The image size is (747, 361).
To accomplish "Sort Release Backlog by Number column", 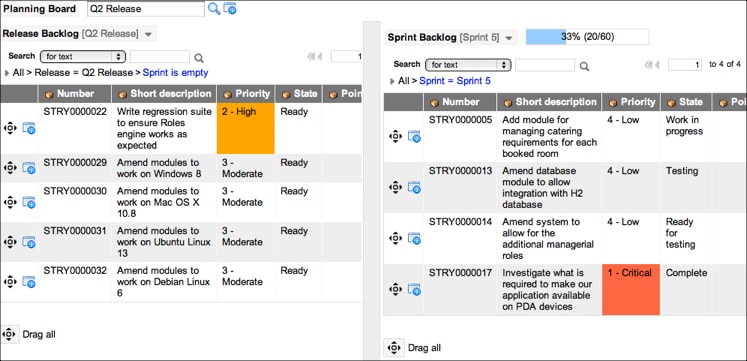I will 75,94.
